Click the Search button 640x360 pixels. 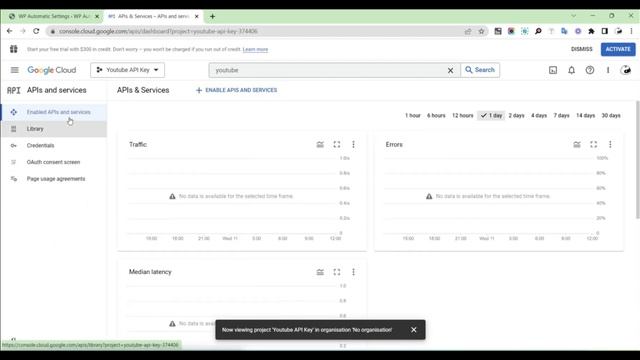click(x=480, y=70)
